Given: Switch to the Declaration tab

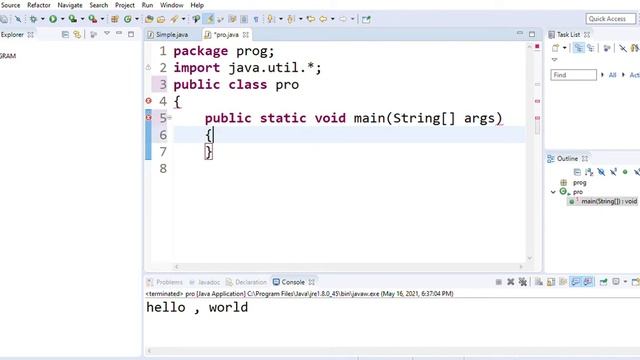Looking at the screenshot, I should (246, 282).
